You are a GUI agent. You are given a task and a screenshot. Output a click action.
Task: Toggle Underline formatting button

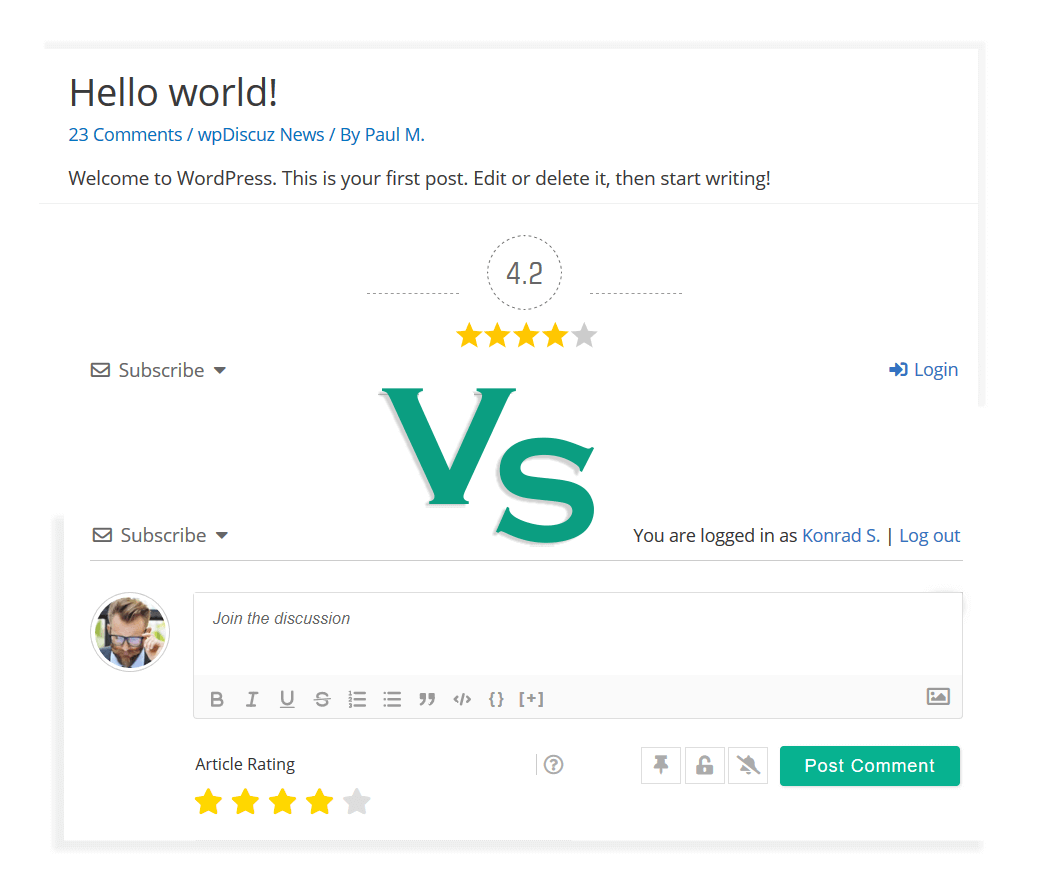tap(287, 699)
